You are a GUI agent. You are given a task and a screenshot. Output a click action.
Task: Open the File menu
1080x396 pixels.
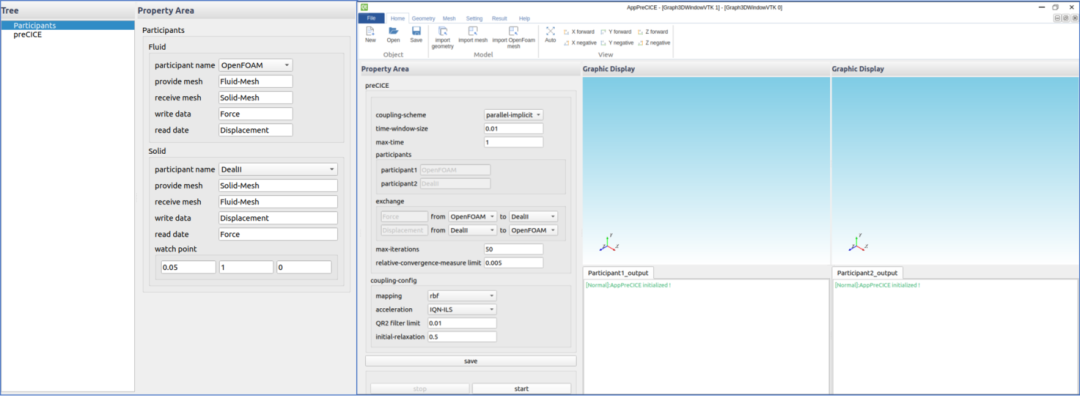(x=371, y=19)
